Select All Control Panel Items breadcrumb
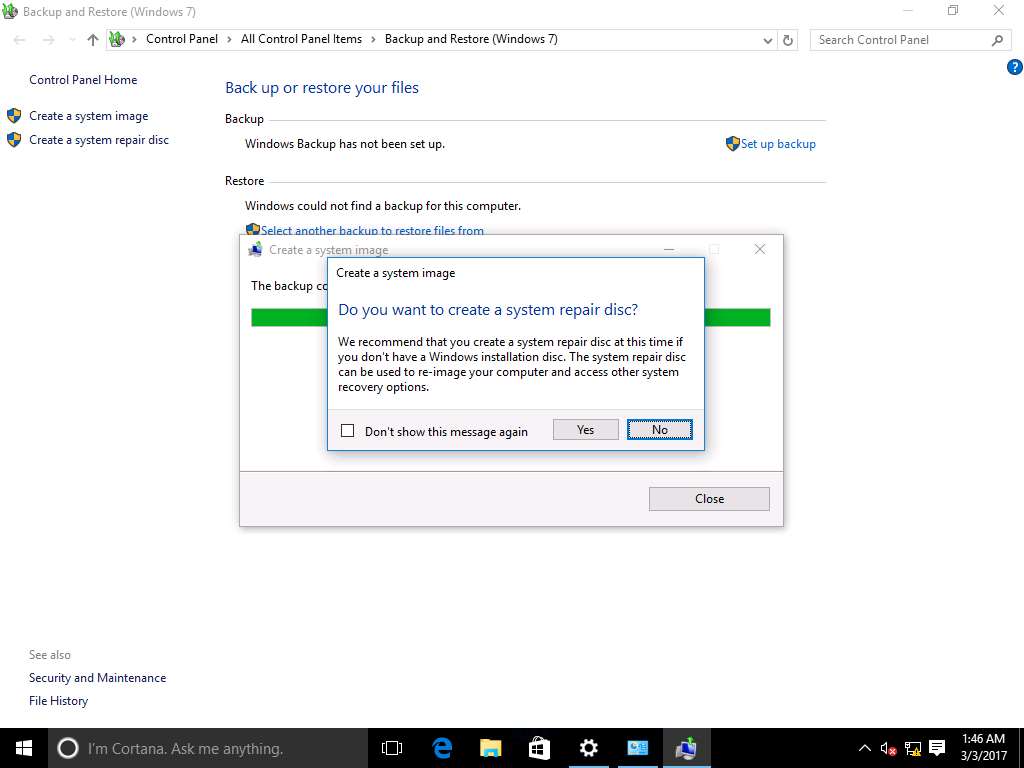 click(301, 39)
